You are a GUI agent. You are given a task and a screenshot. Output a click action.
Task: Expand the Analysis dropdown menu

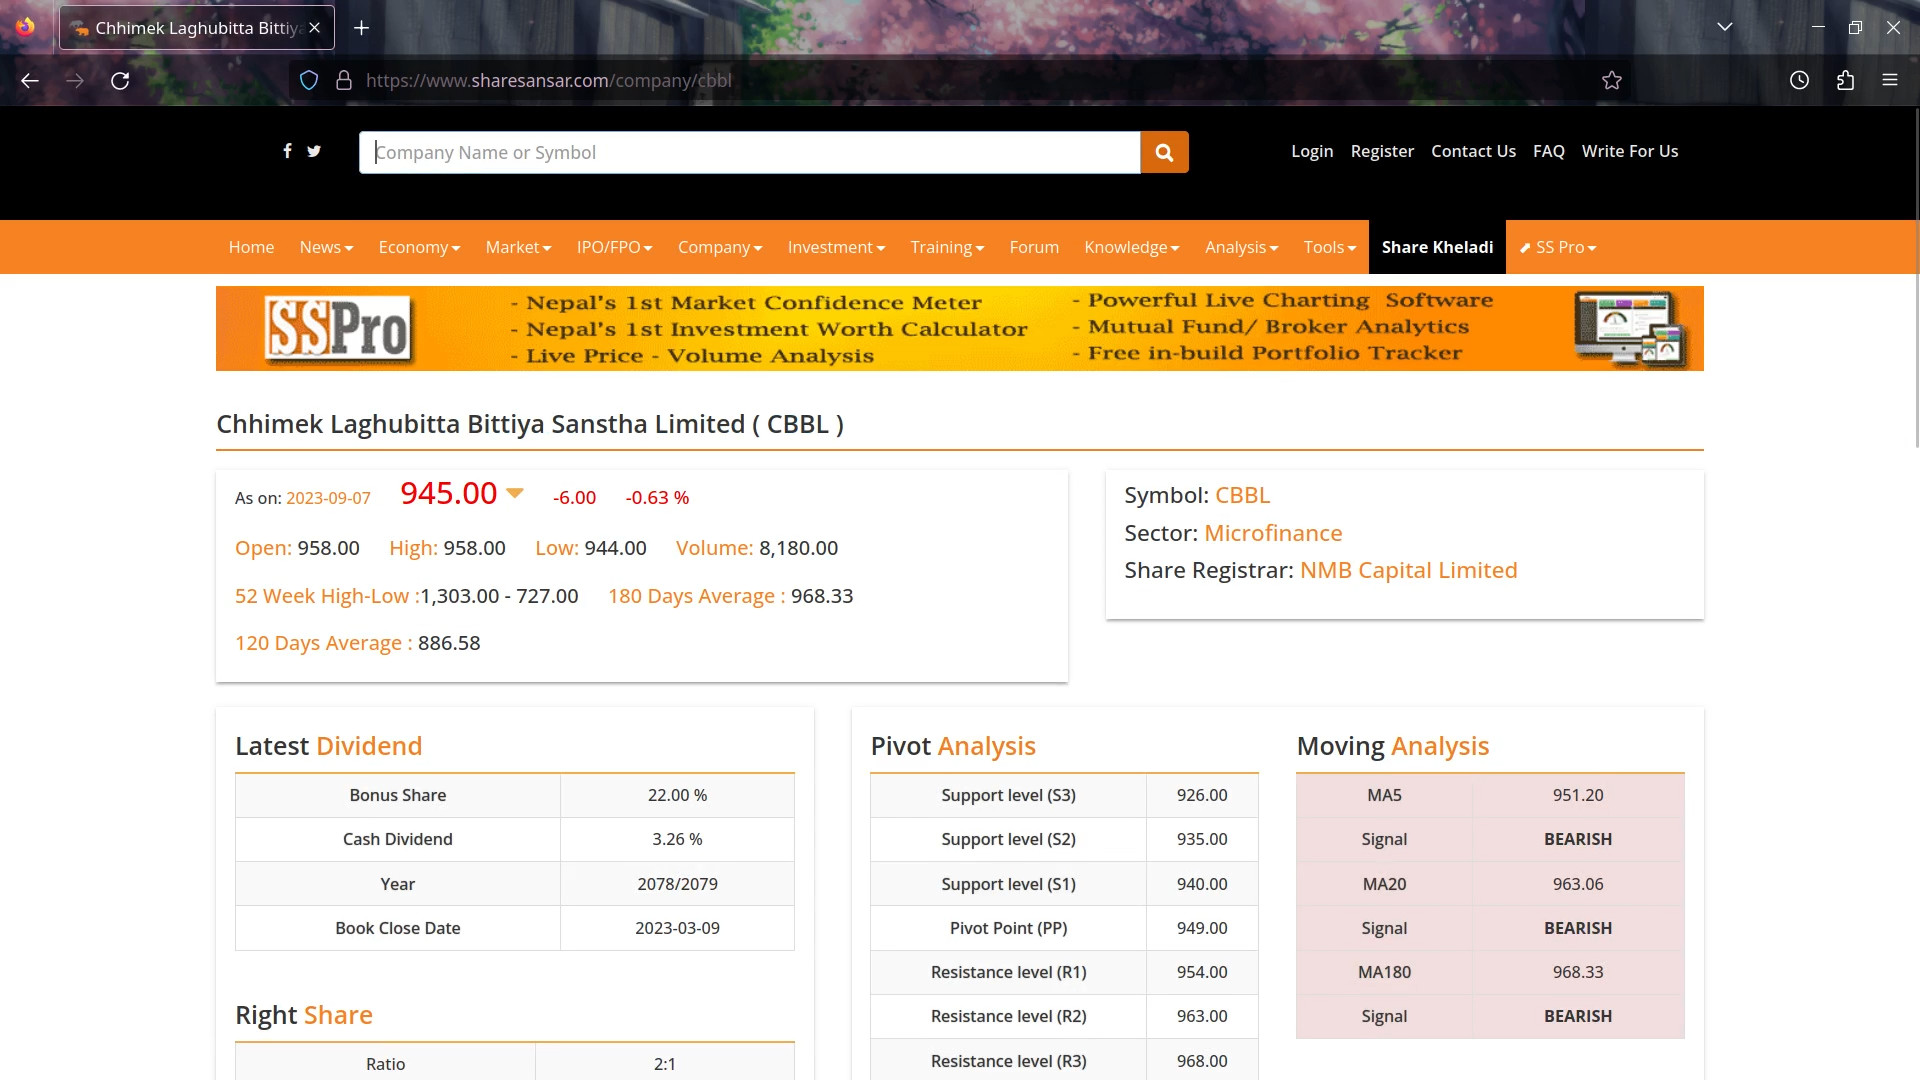1241,247
